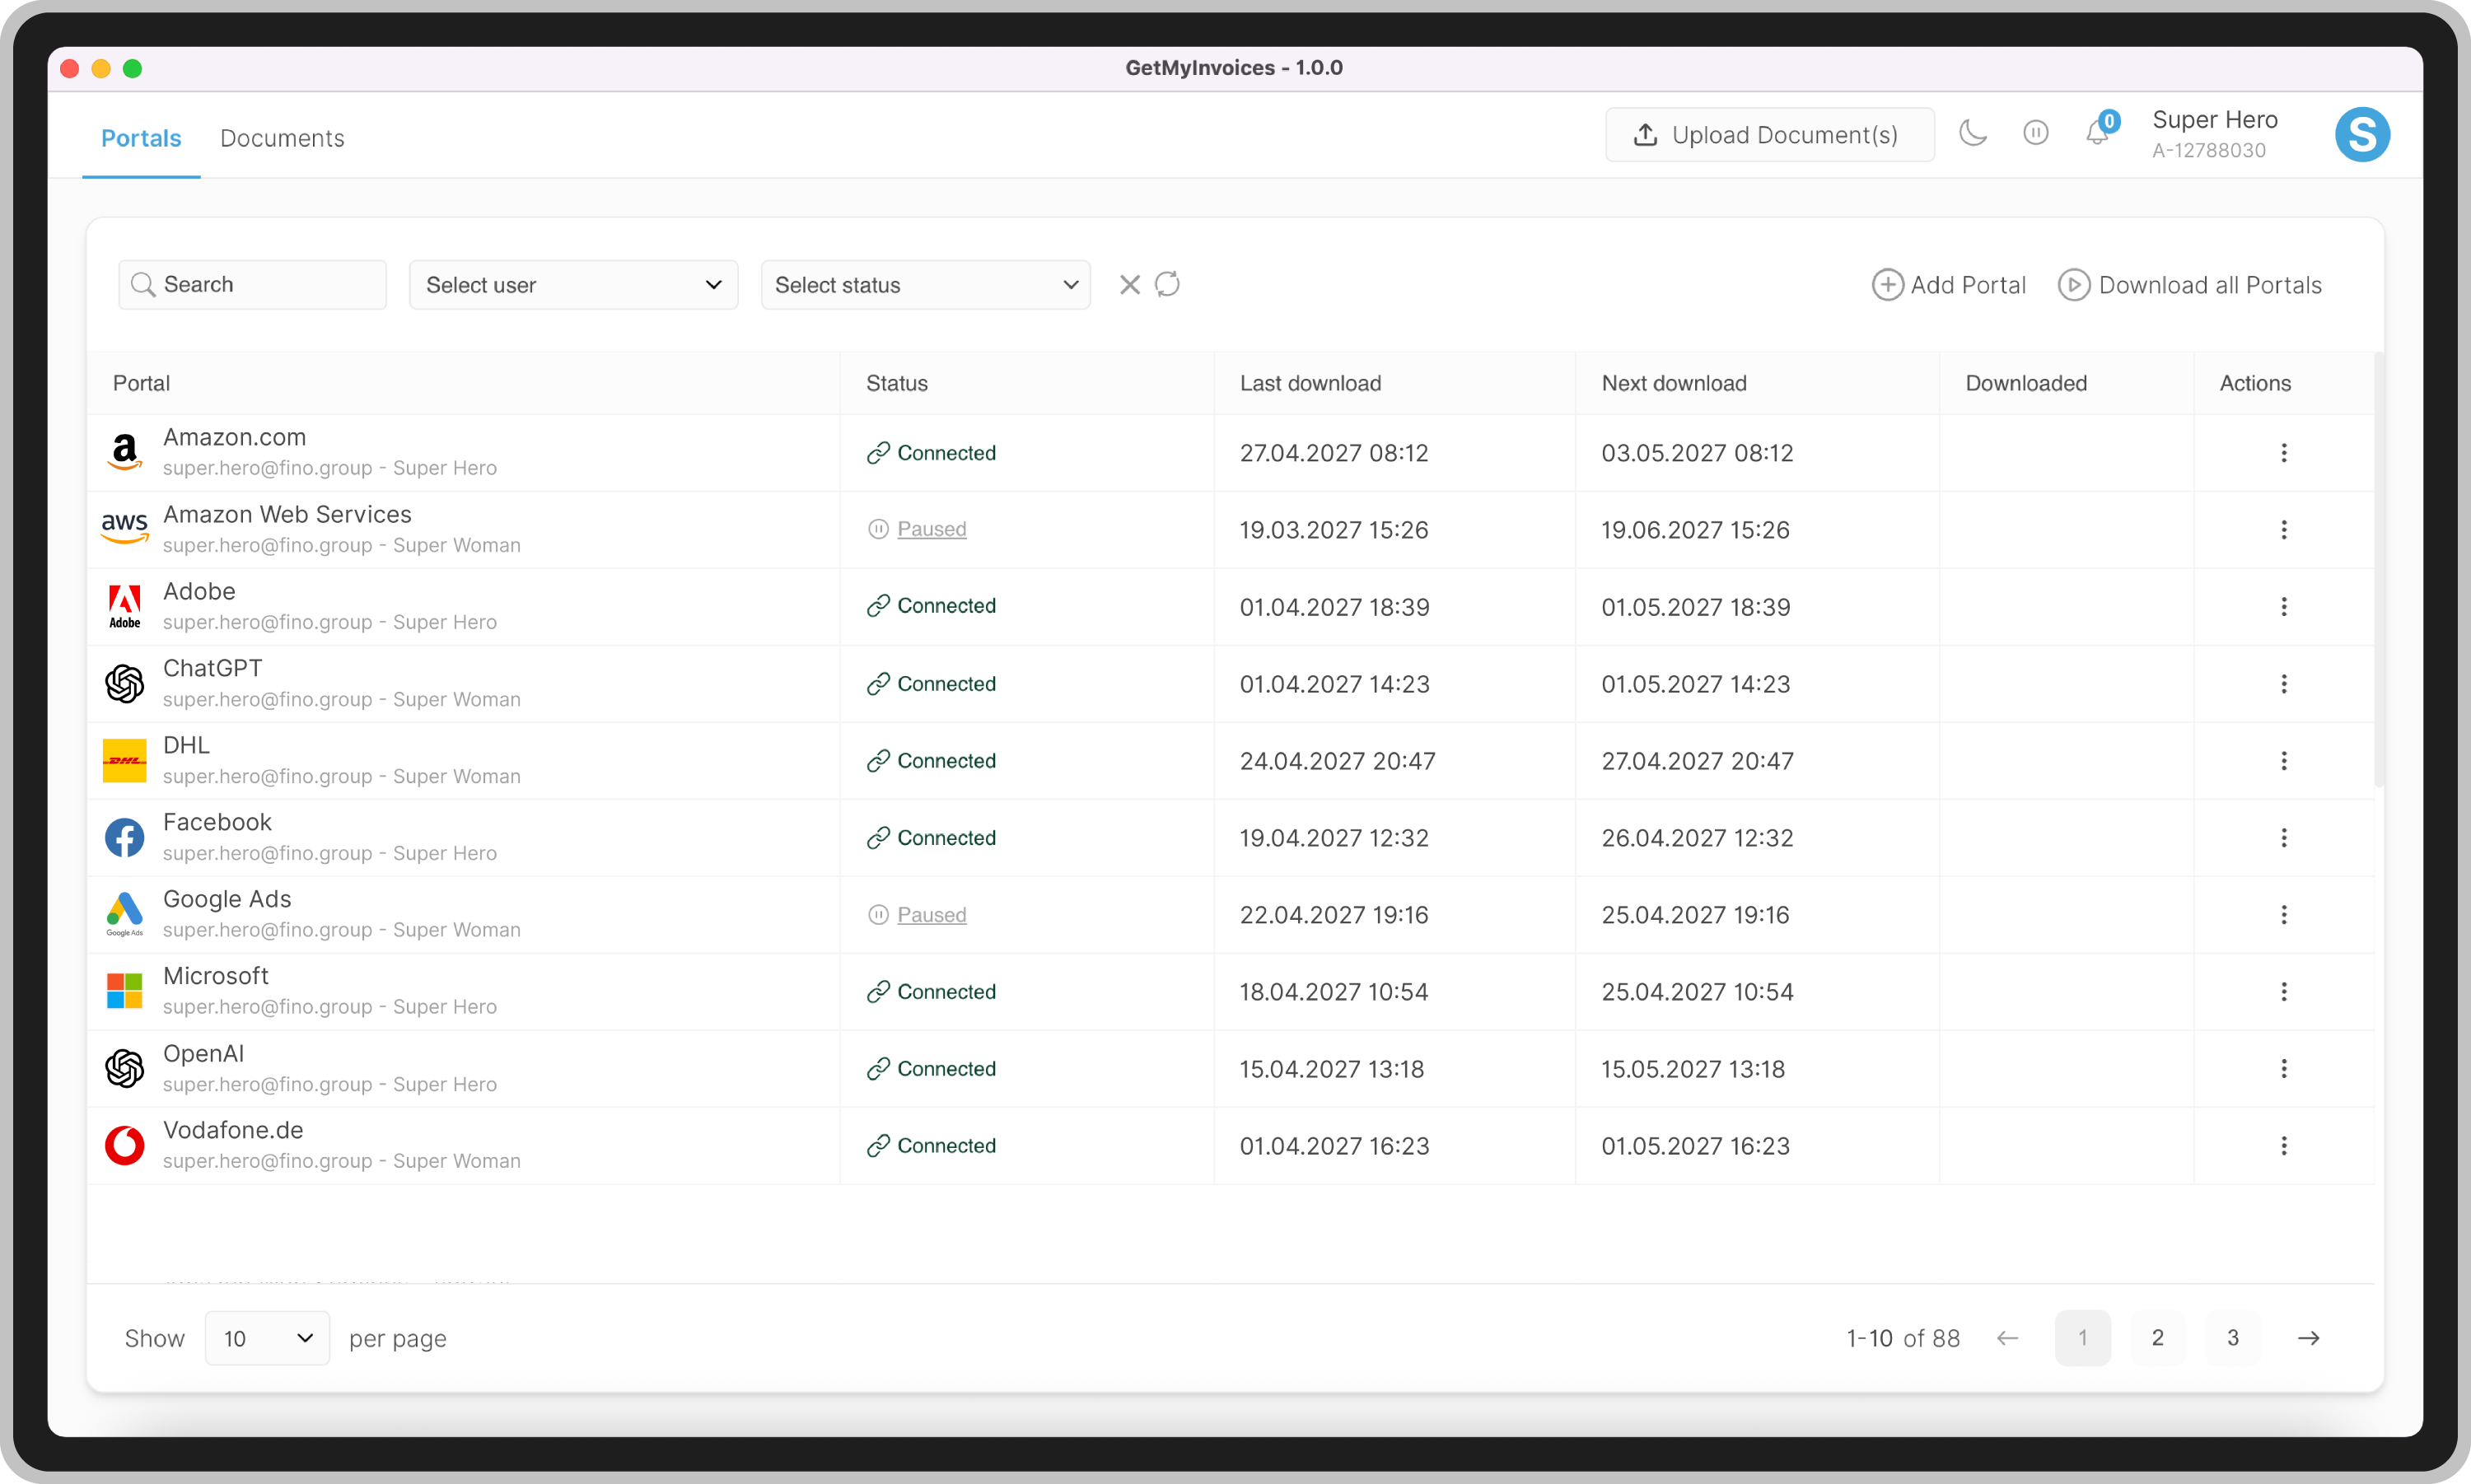Expand the Select status dropdown

point(925,285)
